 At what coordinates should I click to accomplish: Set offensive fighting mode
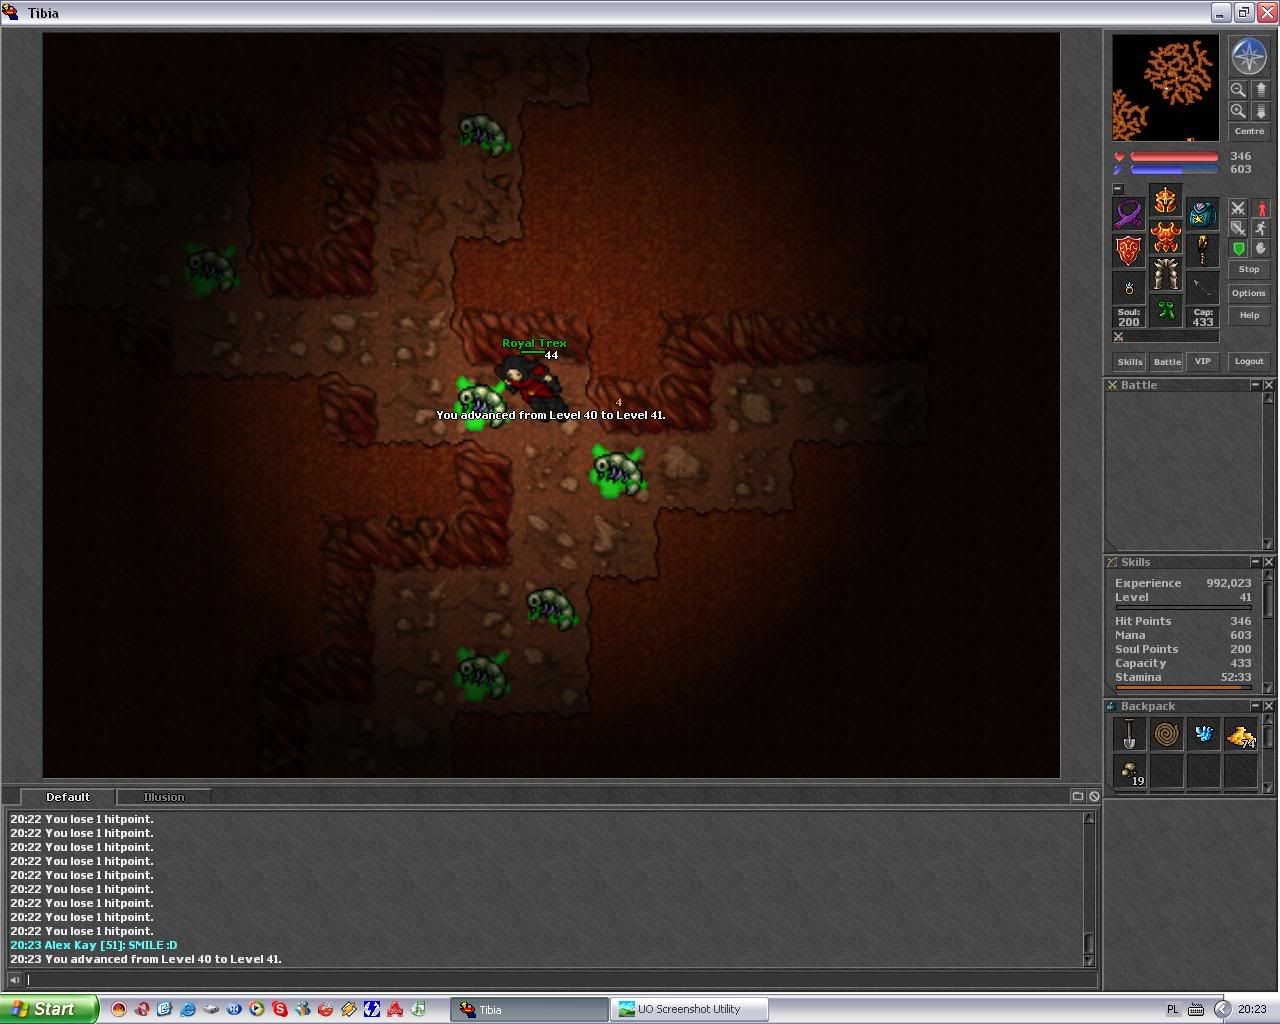tap(1238, 208)
